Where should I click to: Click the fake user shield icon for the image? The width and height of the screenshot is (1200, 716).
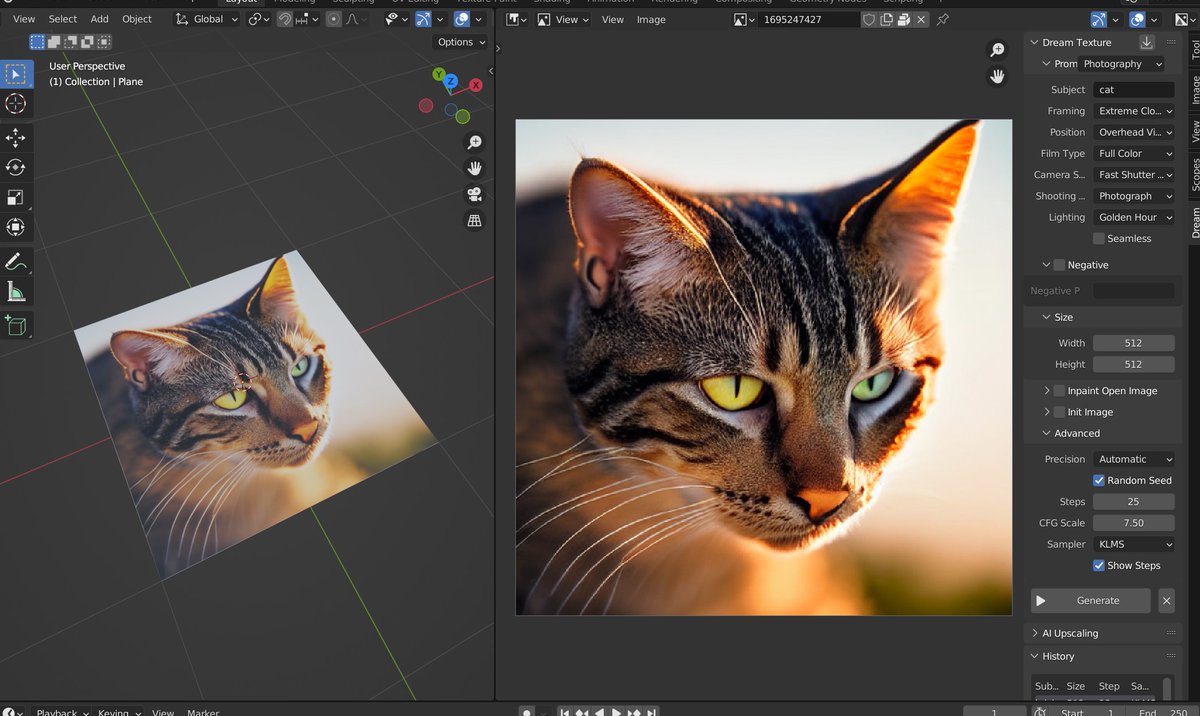869,19
